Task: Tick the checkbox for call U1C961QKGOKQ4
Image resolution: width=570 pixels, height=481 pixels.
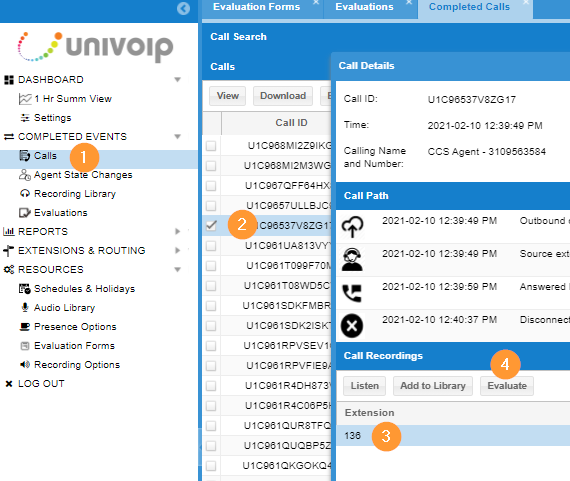Action: click(211, 466)
